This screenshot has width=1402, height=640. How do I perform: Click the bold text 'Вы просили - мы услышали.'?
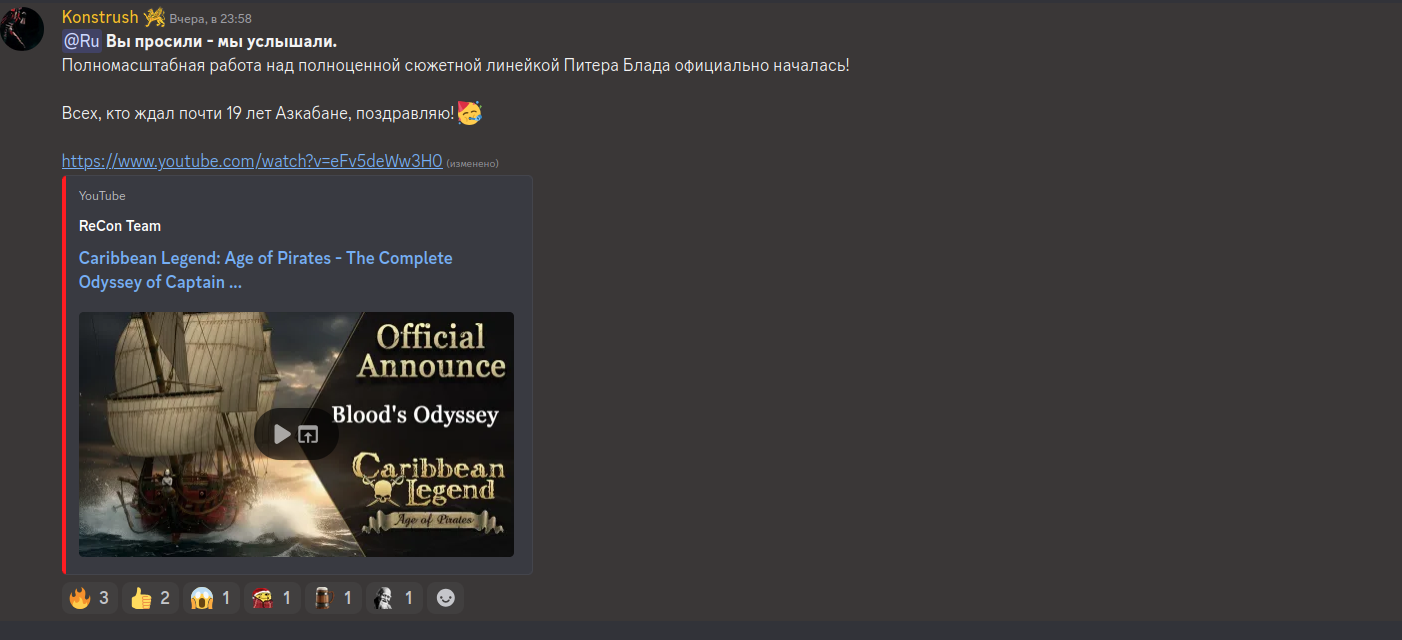point(221,41)
